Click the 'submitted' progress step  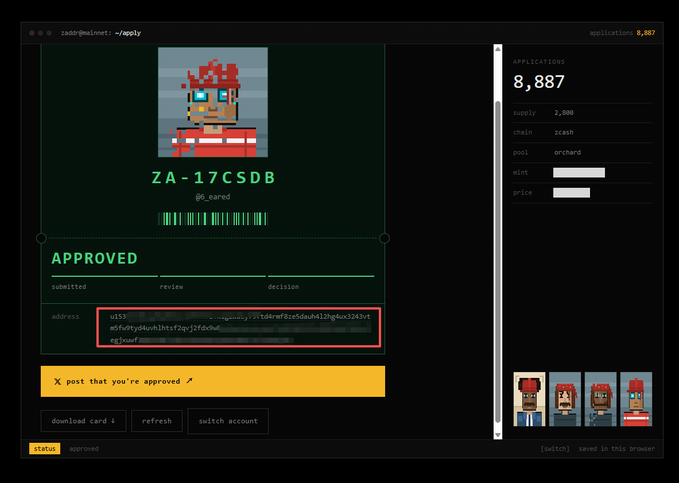pos(69,287)
